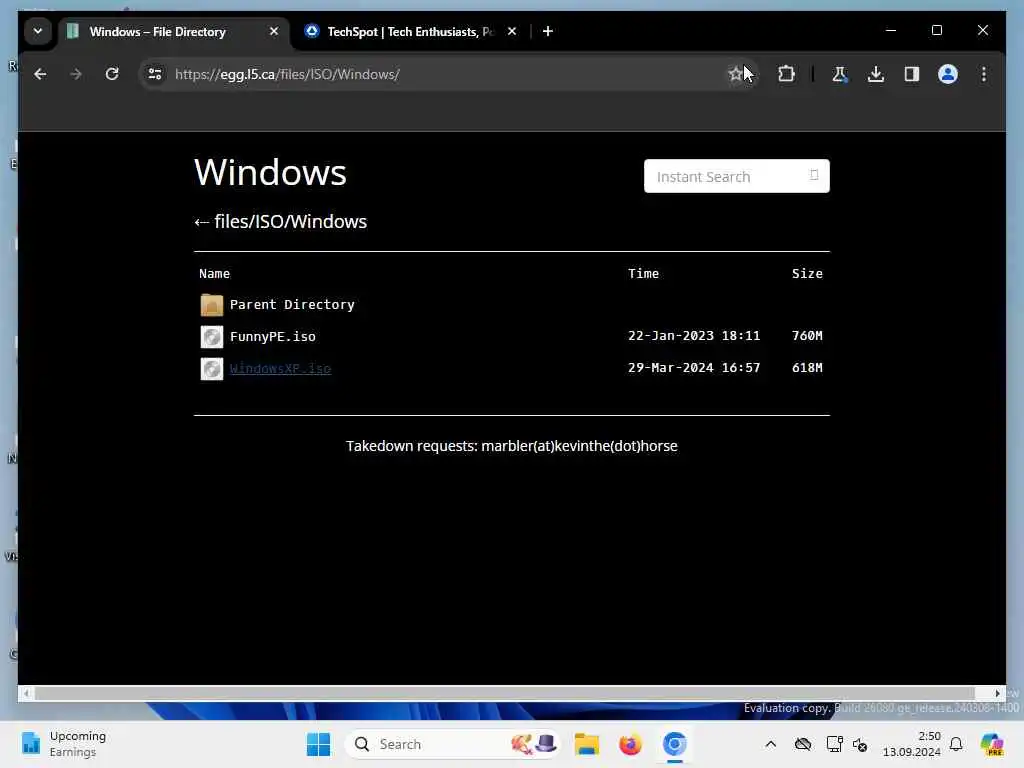The width and height of the screenshot is (1024, 768).
Task: Select the 760M size value
Action: [807, 336]
